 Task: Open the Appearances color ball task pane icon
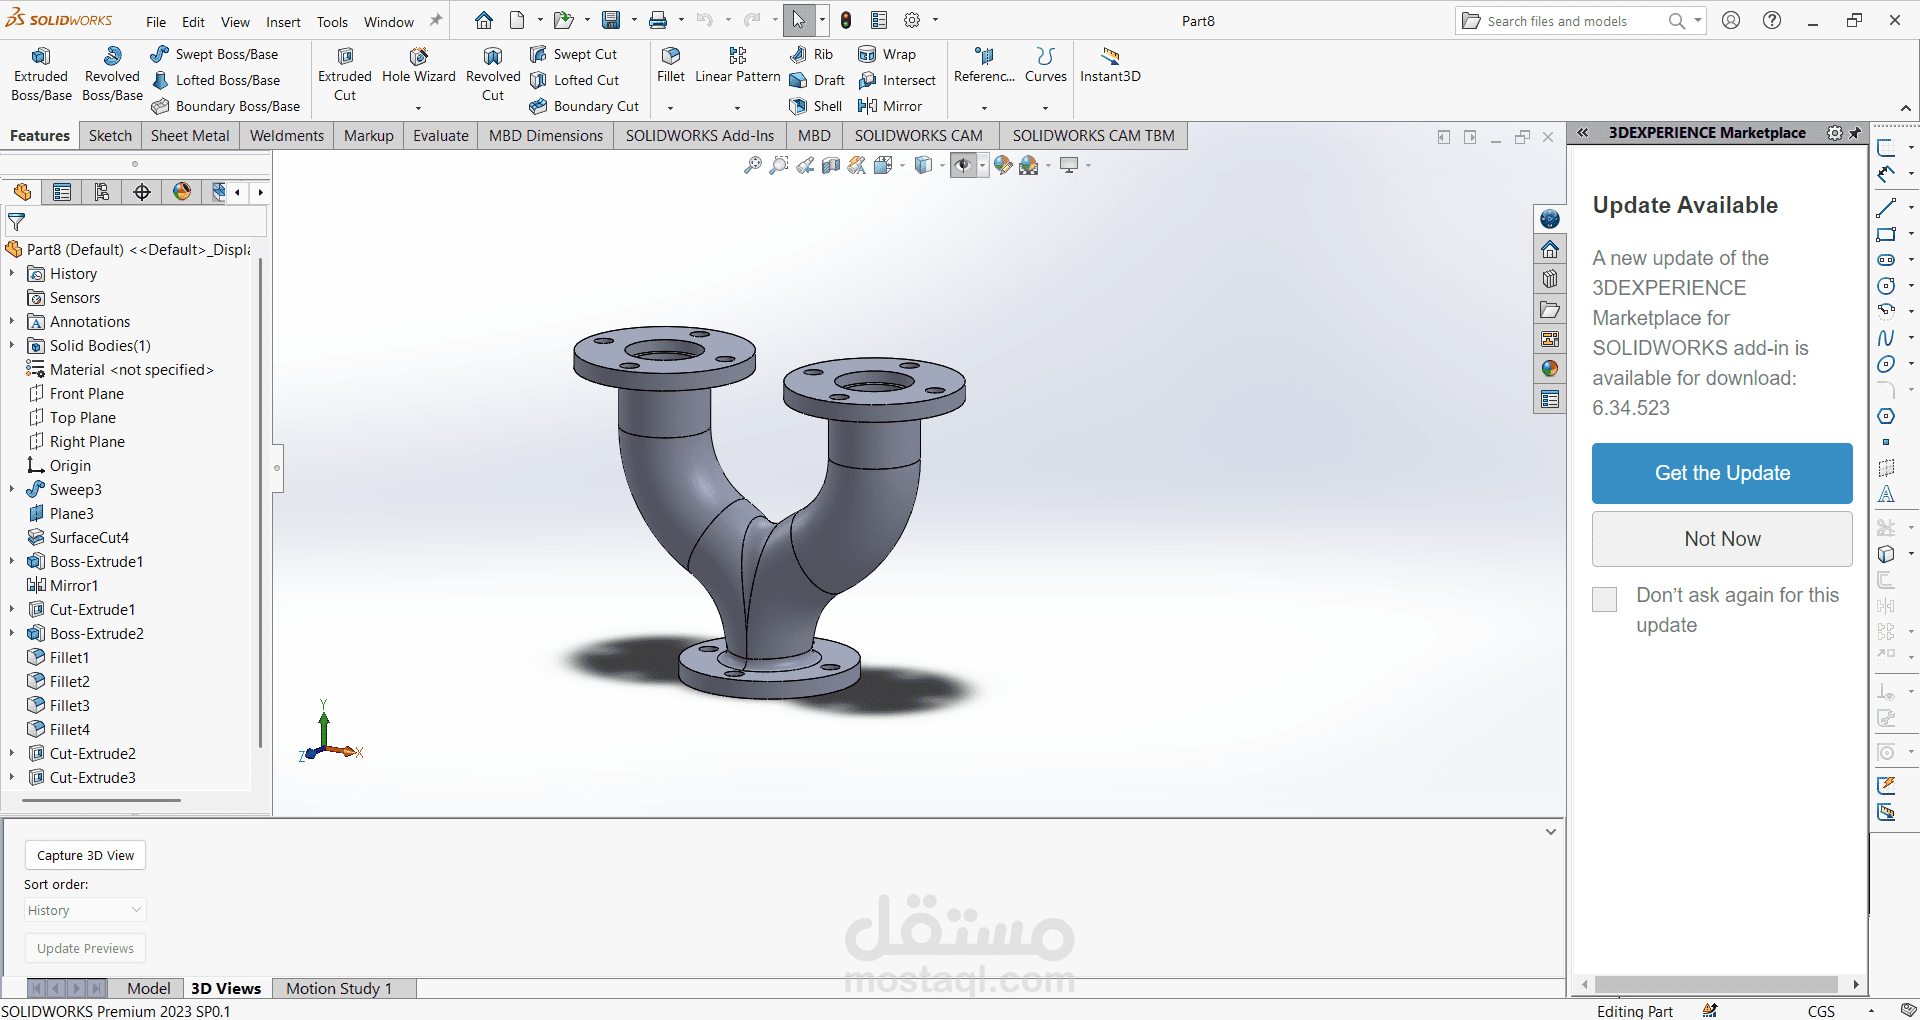pos(1550,369)
